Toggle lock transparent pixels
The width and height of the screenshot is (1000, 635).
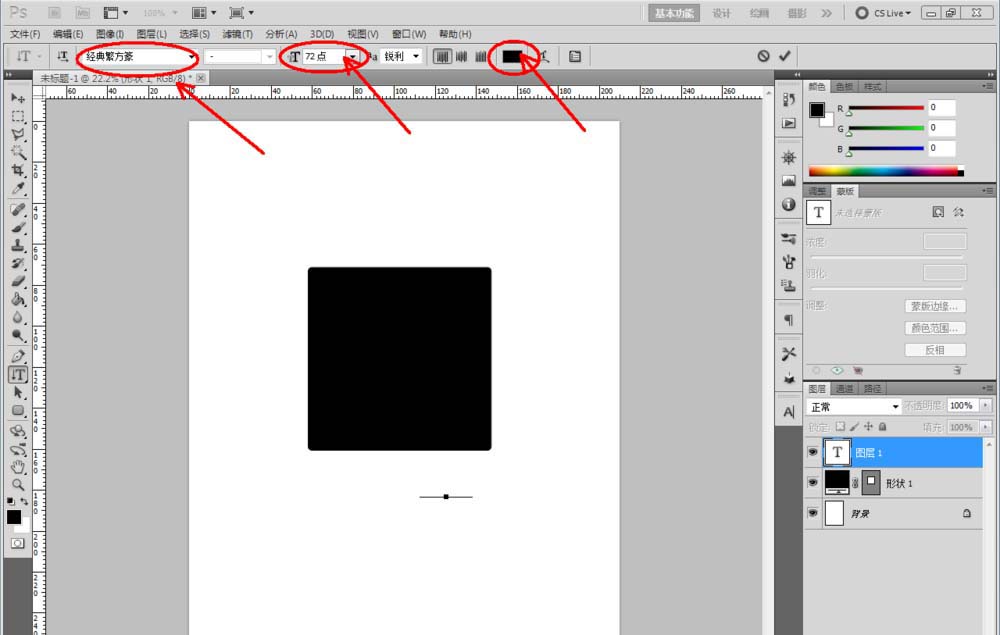[x=841, y=427]
